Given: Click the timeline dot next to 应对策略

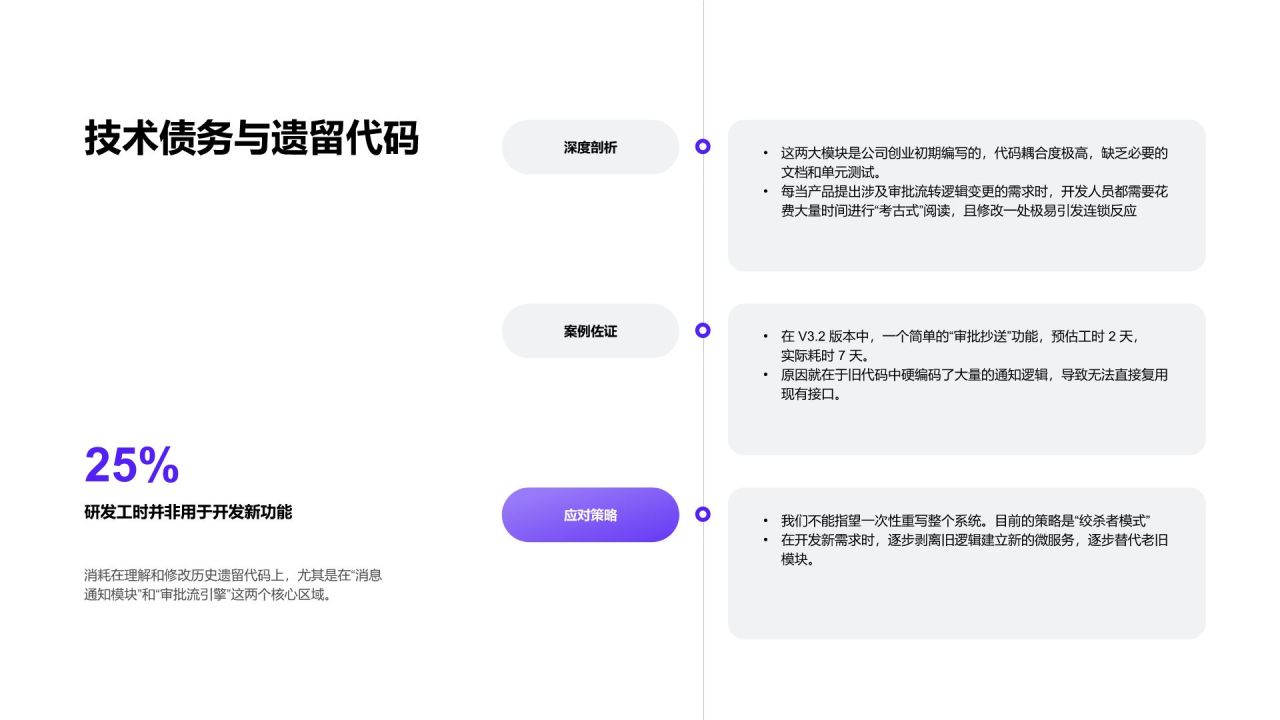Looking at the screenshot, I should (703, 514).
